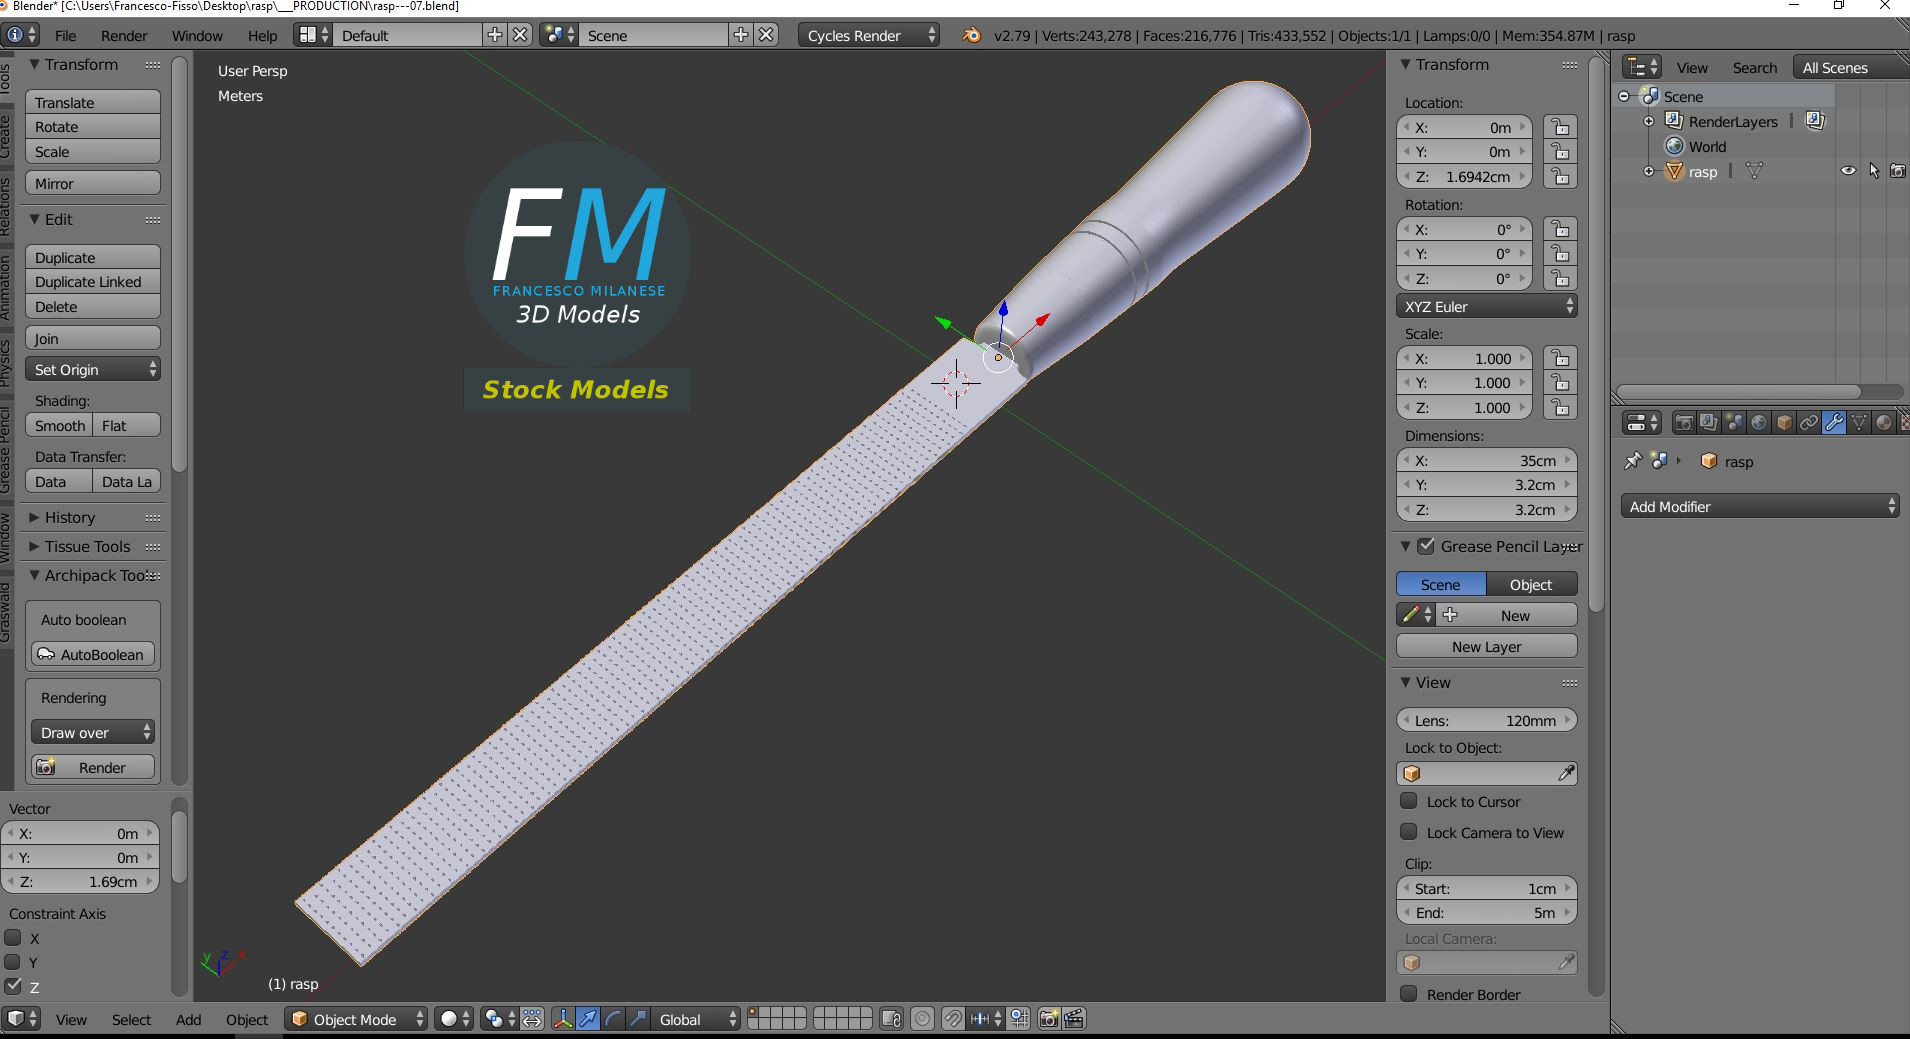Open the Render properties camera icon

(x=1684, y=421)
